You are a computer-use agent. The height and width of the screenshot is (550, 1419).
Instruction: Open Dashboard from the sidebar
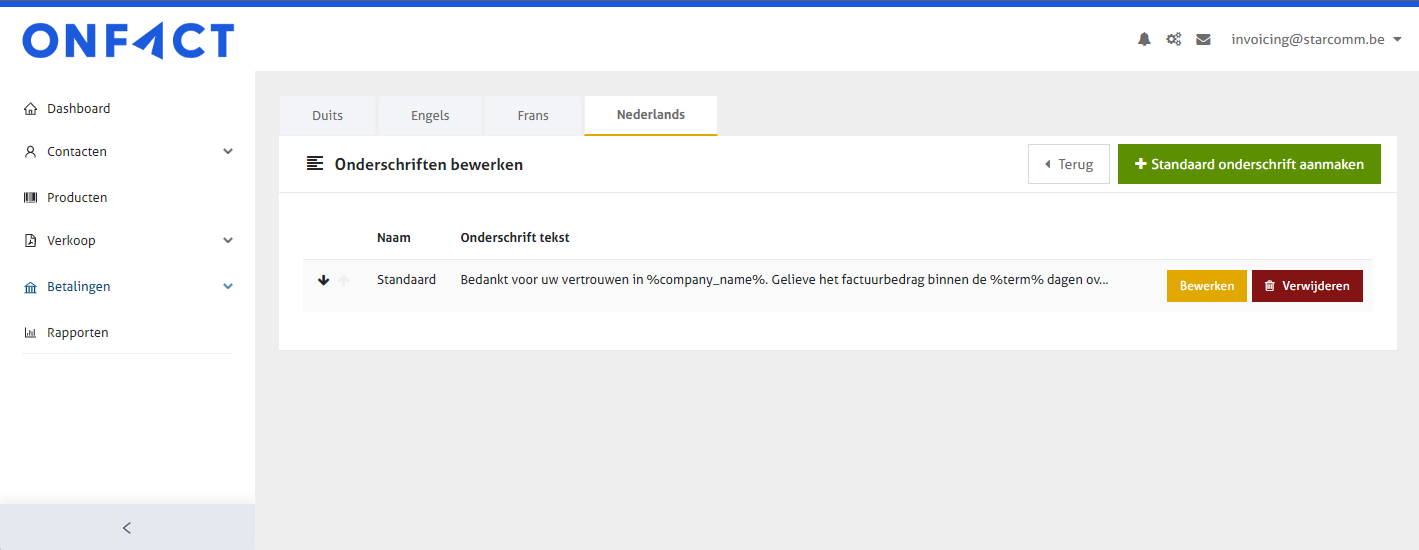[78, 108]
